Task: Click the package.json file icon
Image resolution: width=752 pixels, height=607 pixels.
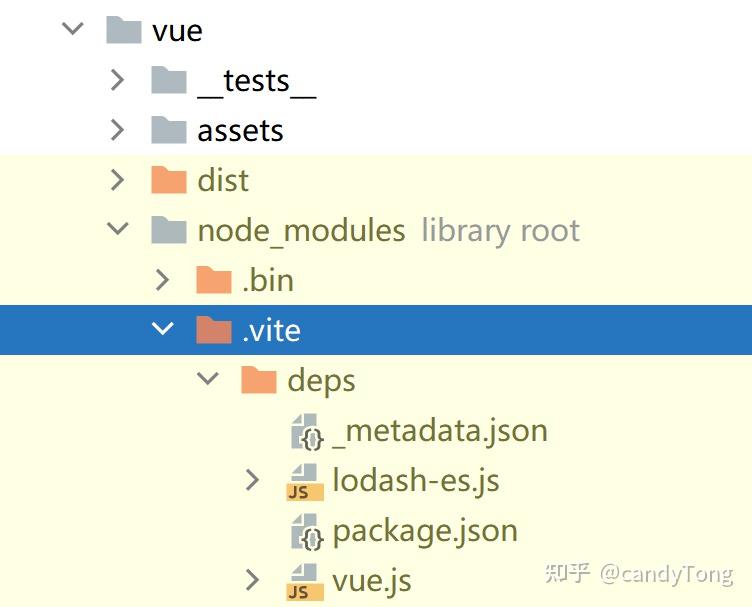Action: (x=304, y=531)
